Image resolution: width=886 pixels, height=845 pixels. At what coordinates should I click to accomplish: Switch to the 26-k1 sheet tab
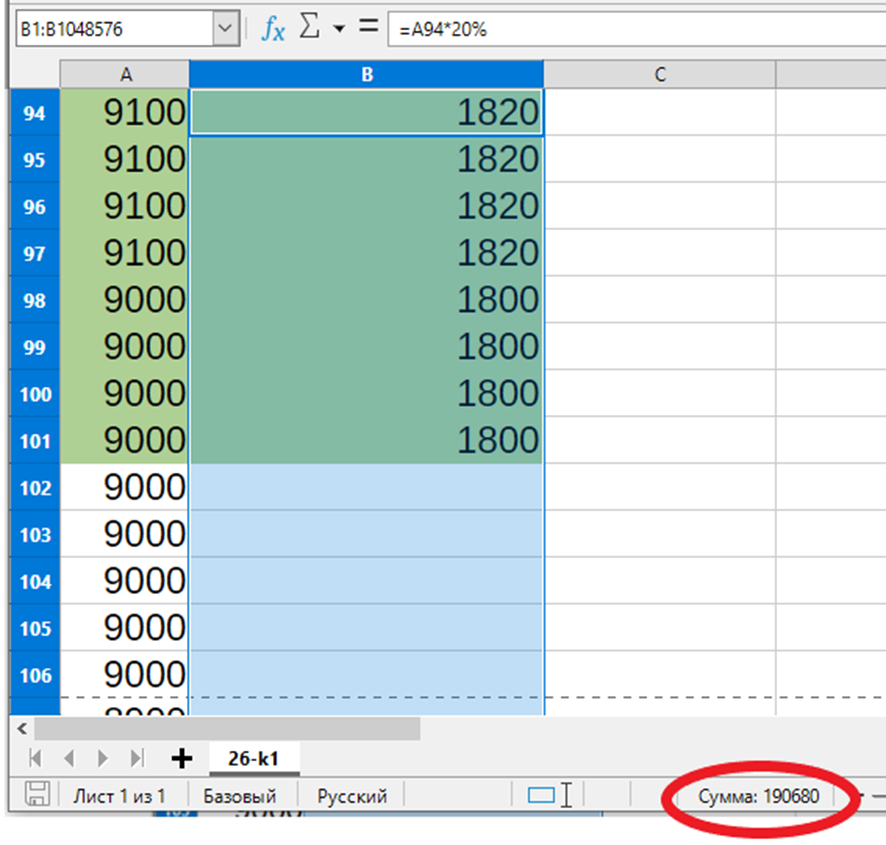coord(253,759)
